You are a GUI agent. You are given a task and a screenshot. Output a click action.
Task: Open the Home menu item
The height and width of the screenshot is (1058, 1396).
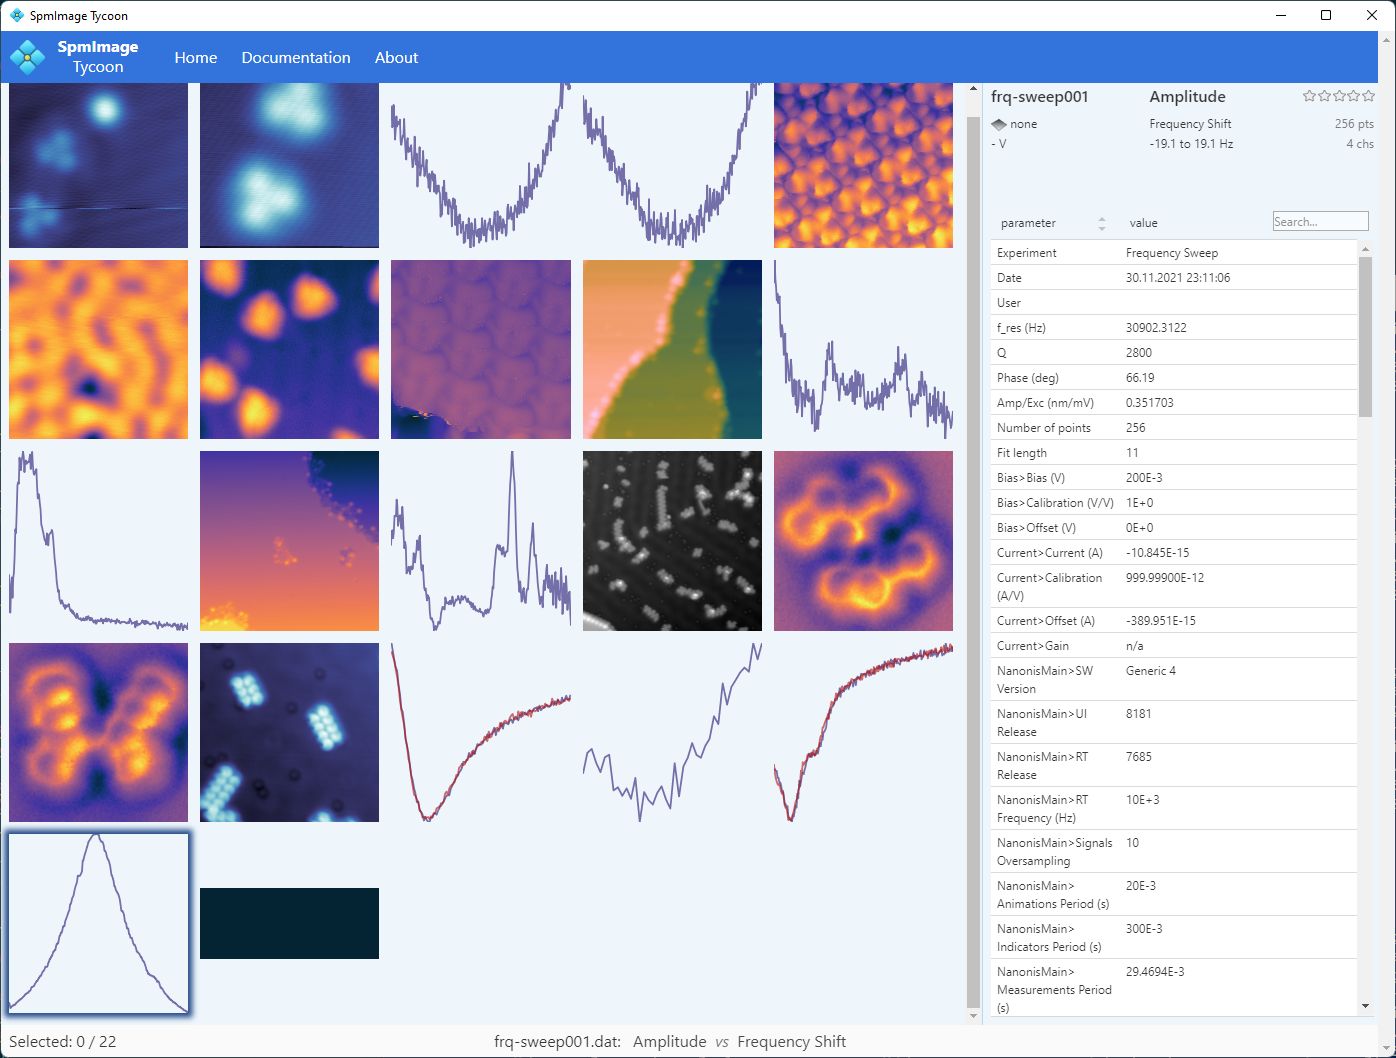point(195,58)
